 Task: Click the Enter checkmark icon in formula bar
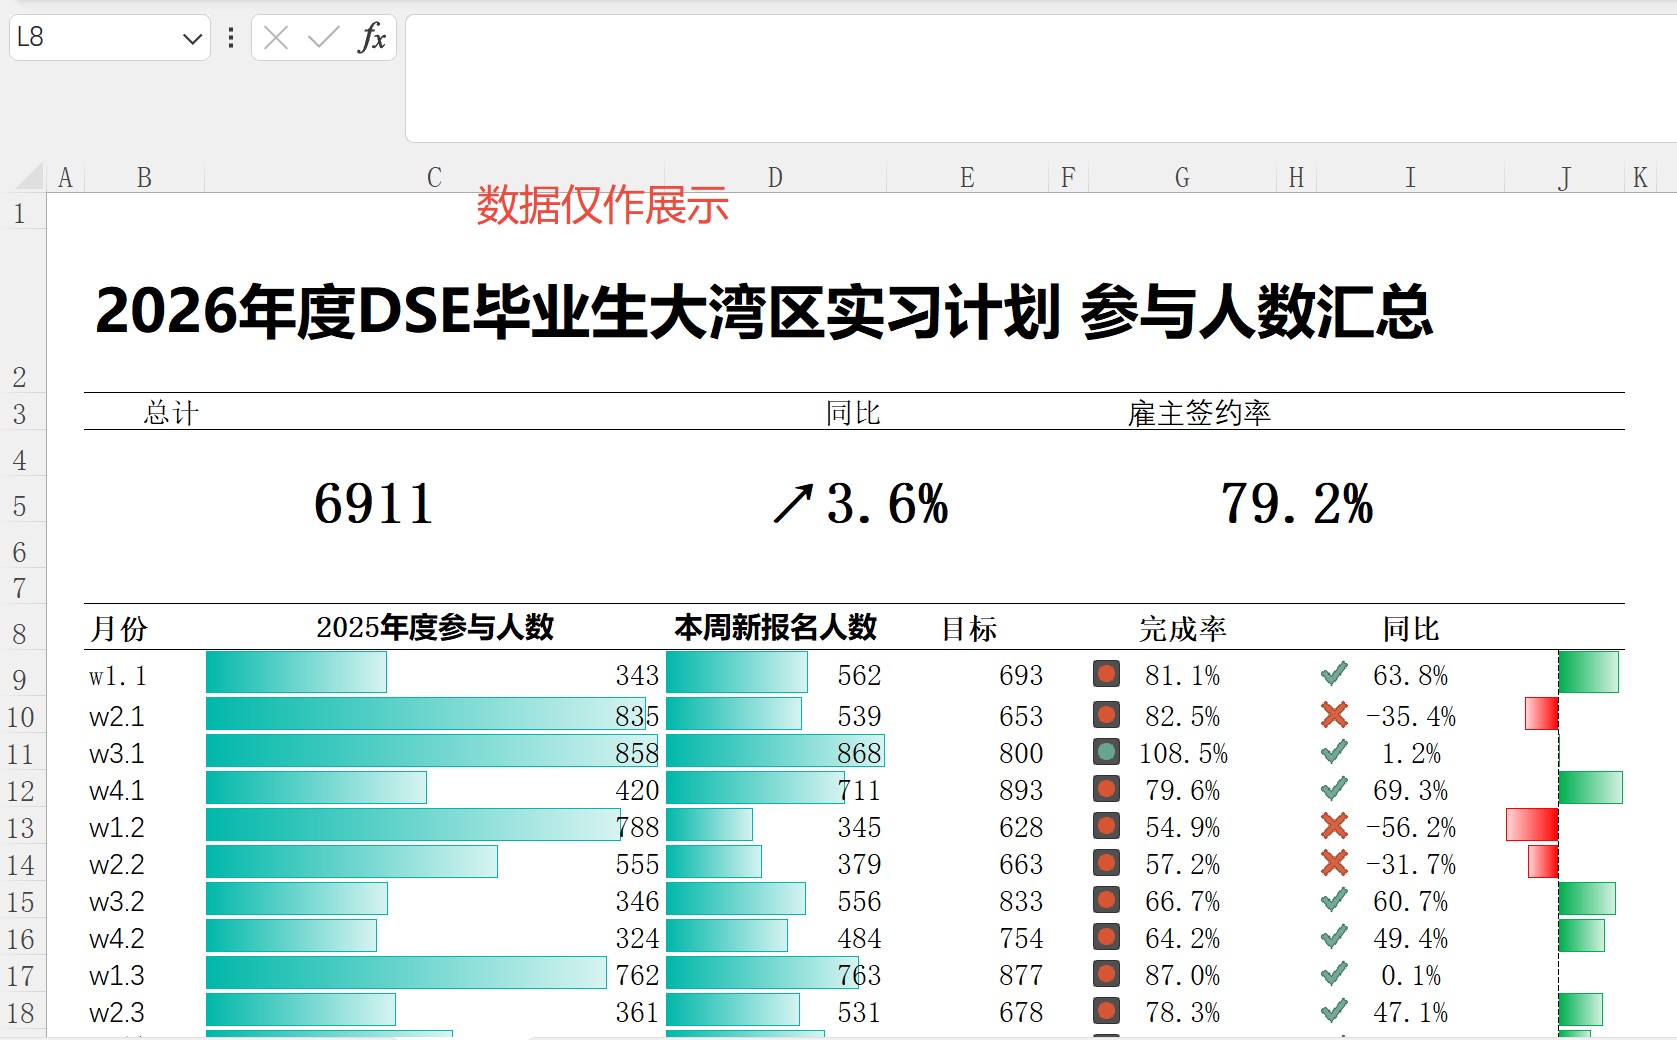tap(323, 38)
